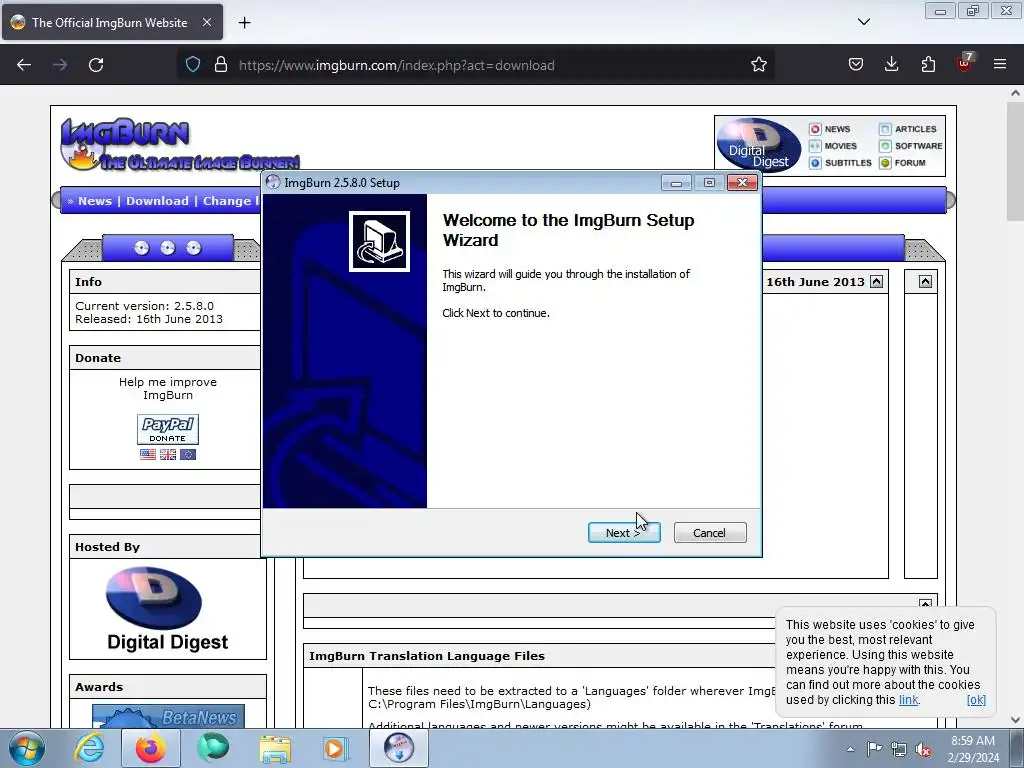The height and width of the screenshot is (768, 1024).
Task: Click 'Current version: 2.5.8.0' text
Action: coord(144,306)
